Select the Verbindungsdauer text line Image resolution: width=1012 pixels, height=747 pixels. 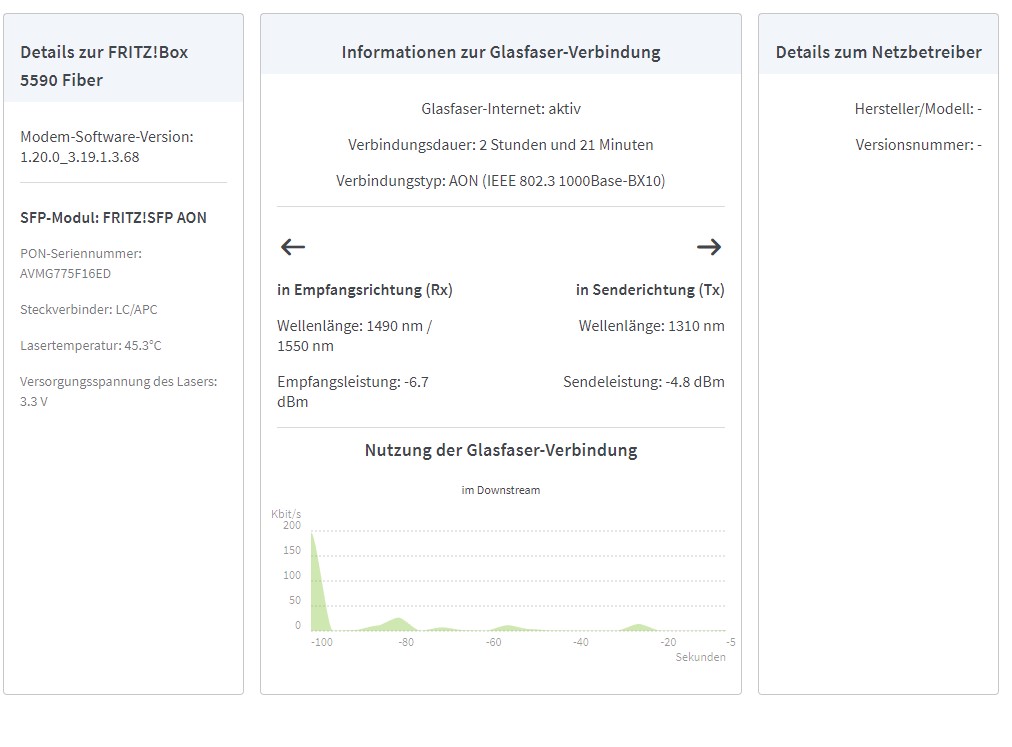click(501, 145)
